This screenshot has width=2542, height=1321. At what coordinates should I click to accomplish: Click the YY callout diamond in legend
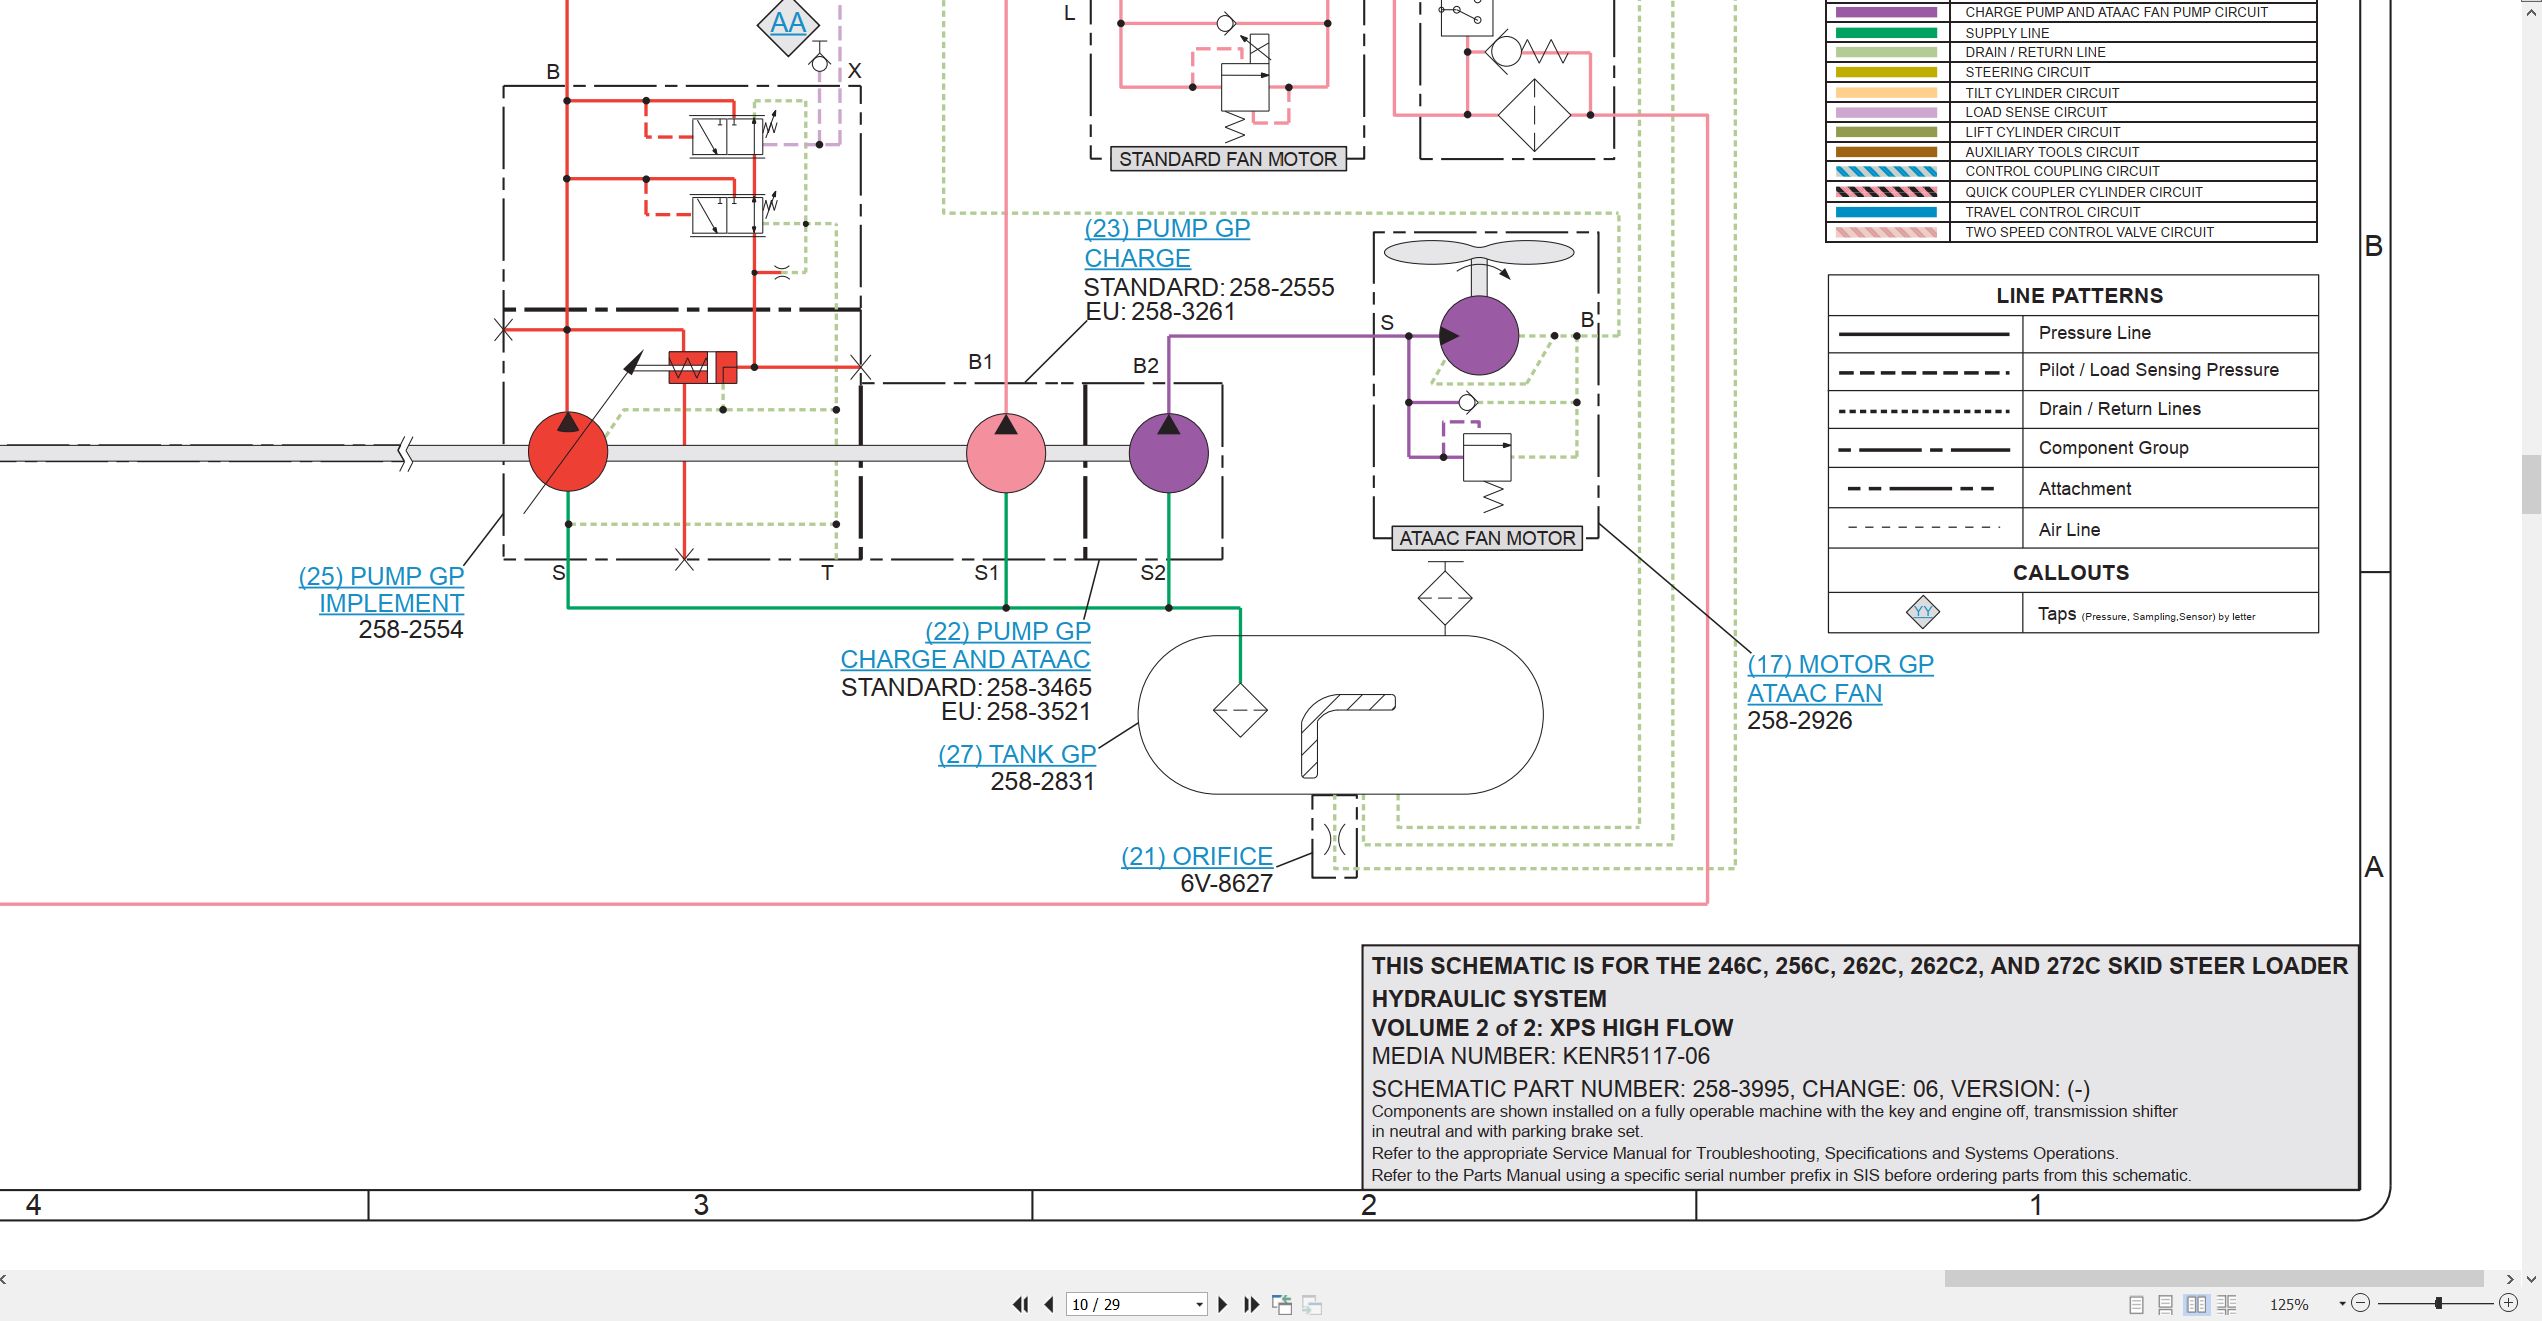1922,611
